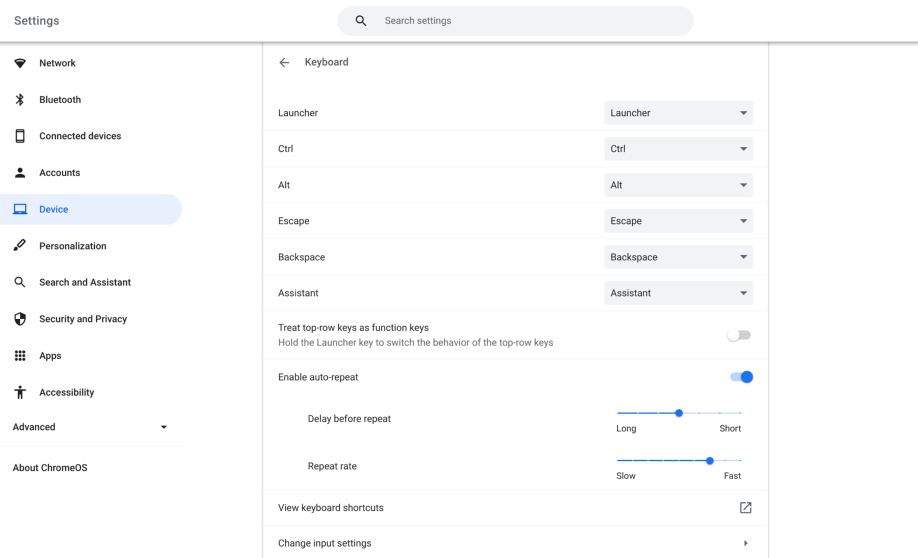
Task: Click the Security and Privacy shield icon
Action: [20, 319]
